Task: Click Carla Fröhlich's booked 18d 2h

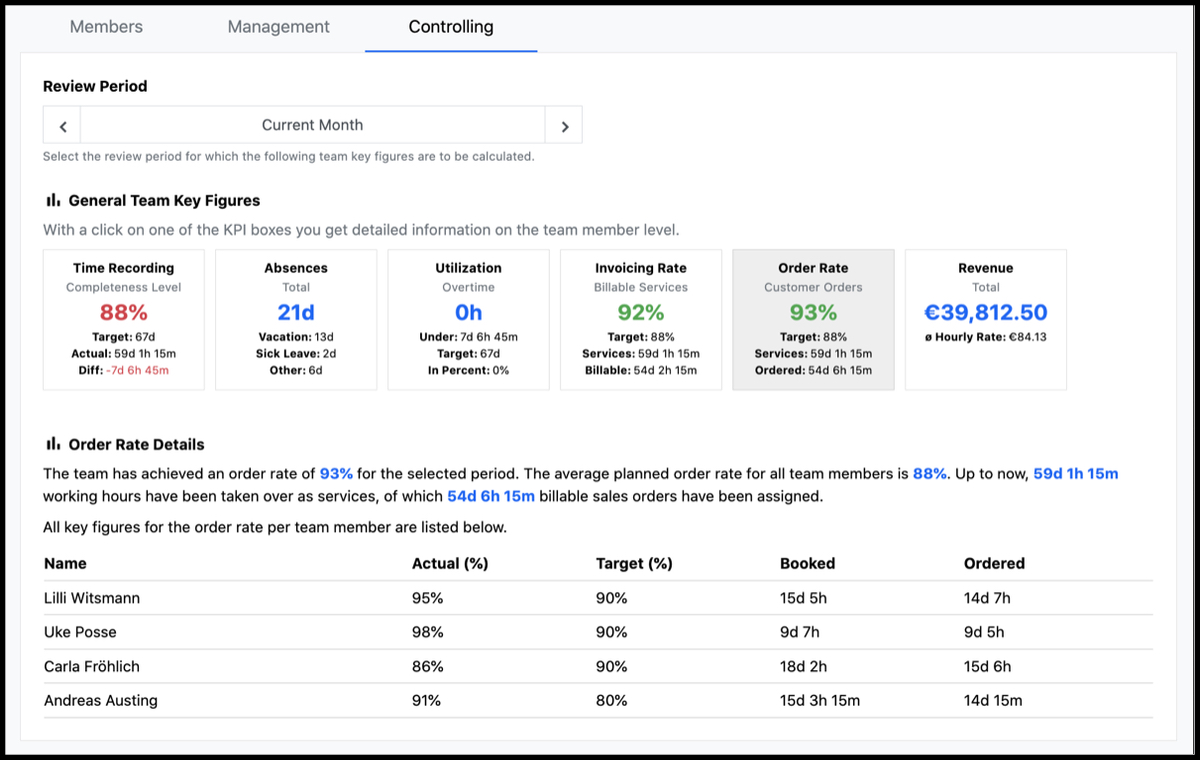Action: tap(804, 666)
